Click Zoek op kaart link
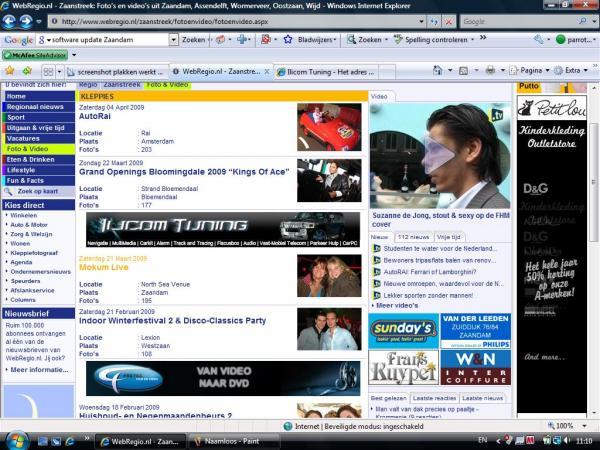This screenshot has width=600, height=450. tap(38, 191)
